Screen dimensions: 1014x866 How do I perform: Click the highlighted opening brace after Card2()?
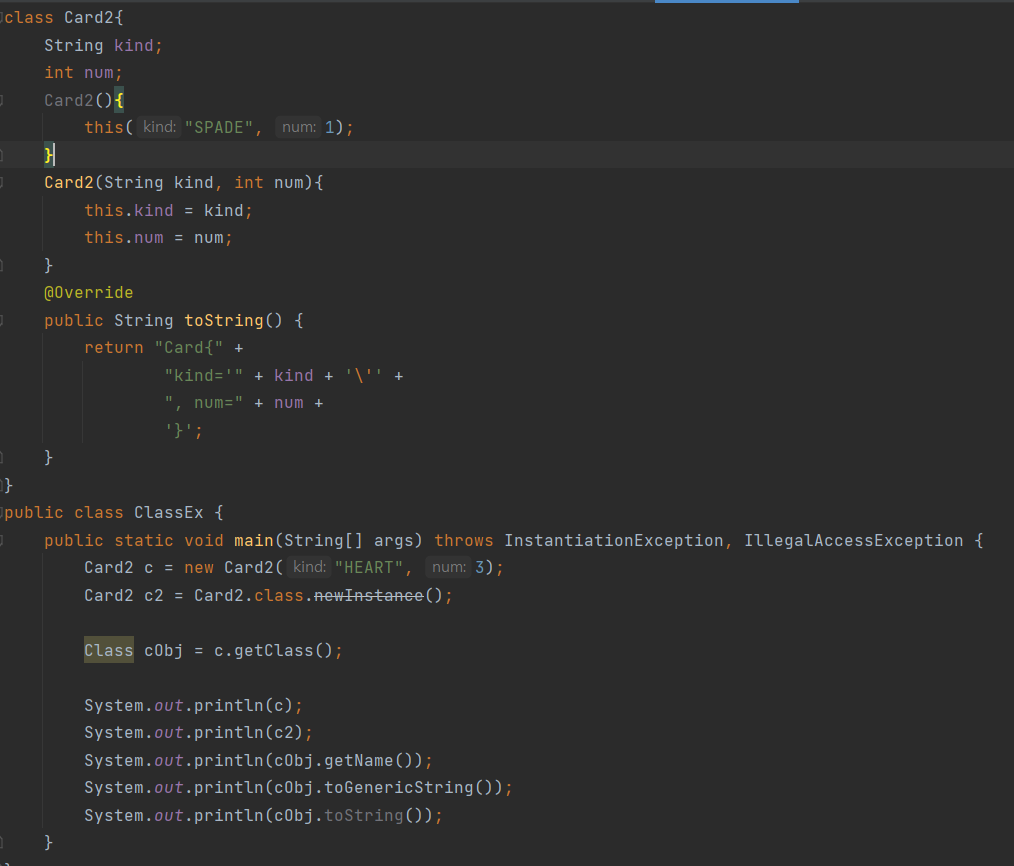(119, 100)
